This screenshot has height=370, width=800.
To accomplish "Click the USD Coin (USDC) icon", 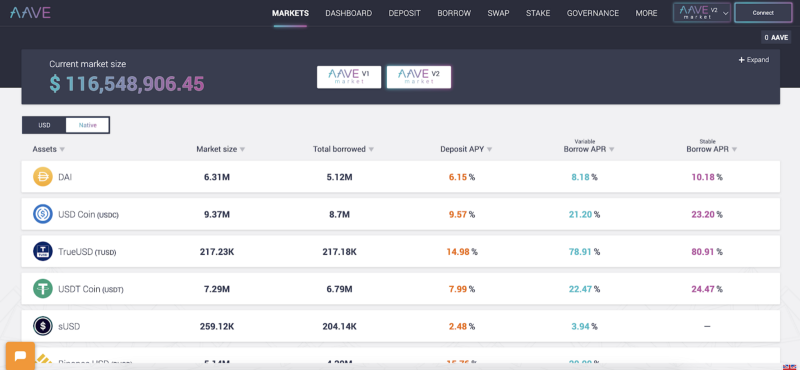I will coord(43,214).
